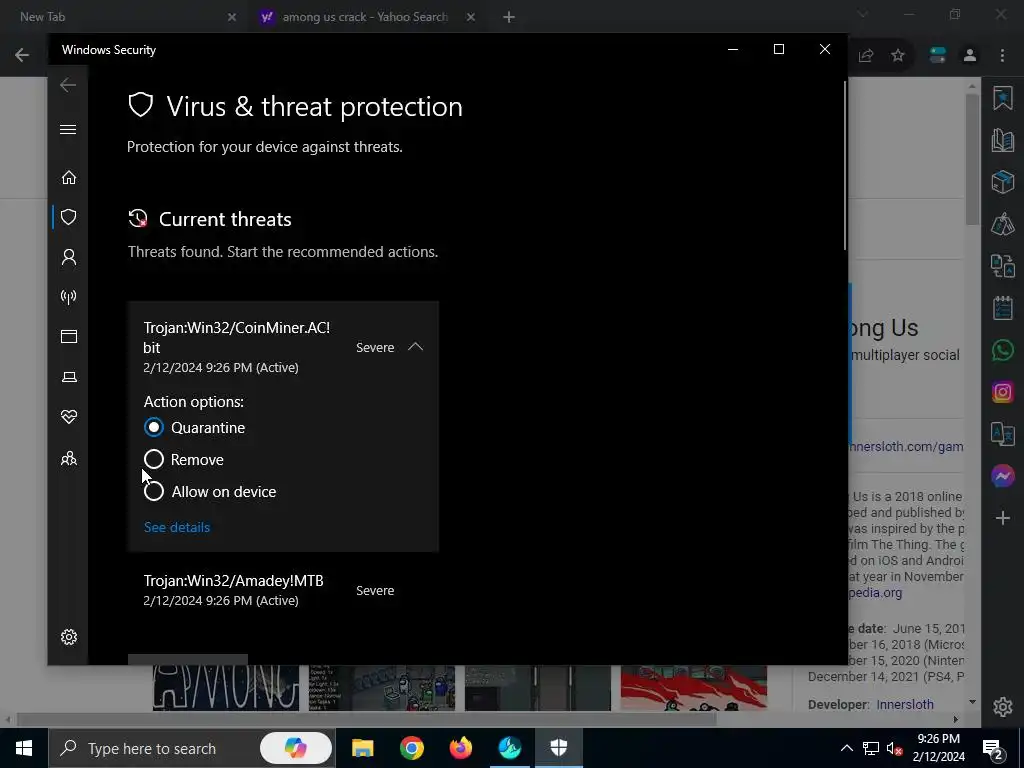Open the red Among Us artwork thumbnail
The height and width of the screenshot is (768, 1024).
click(x=694, y=688)
